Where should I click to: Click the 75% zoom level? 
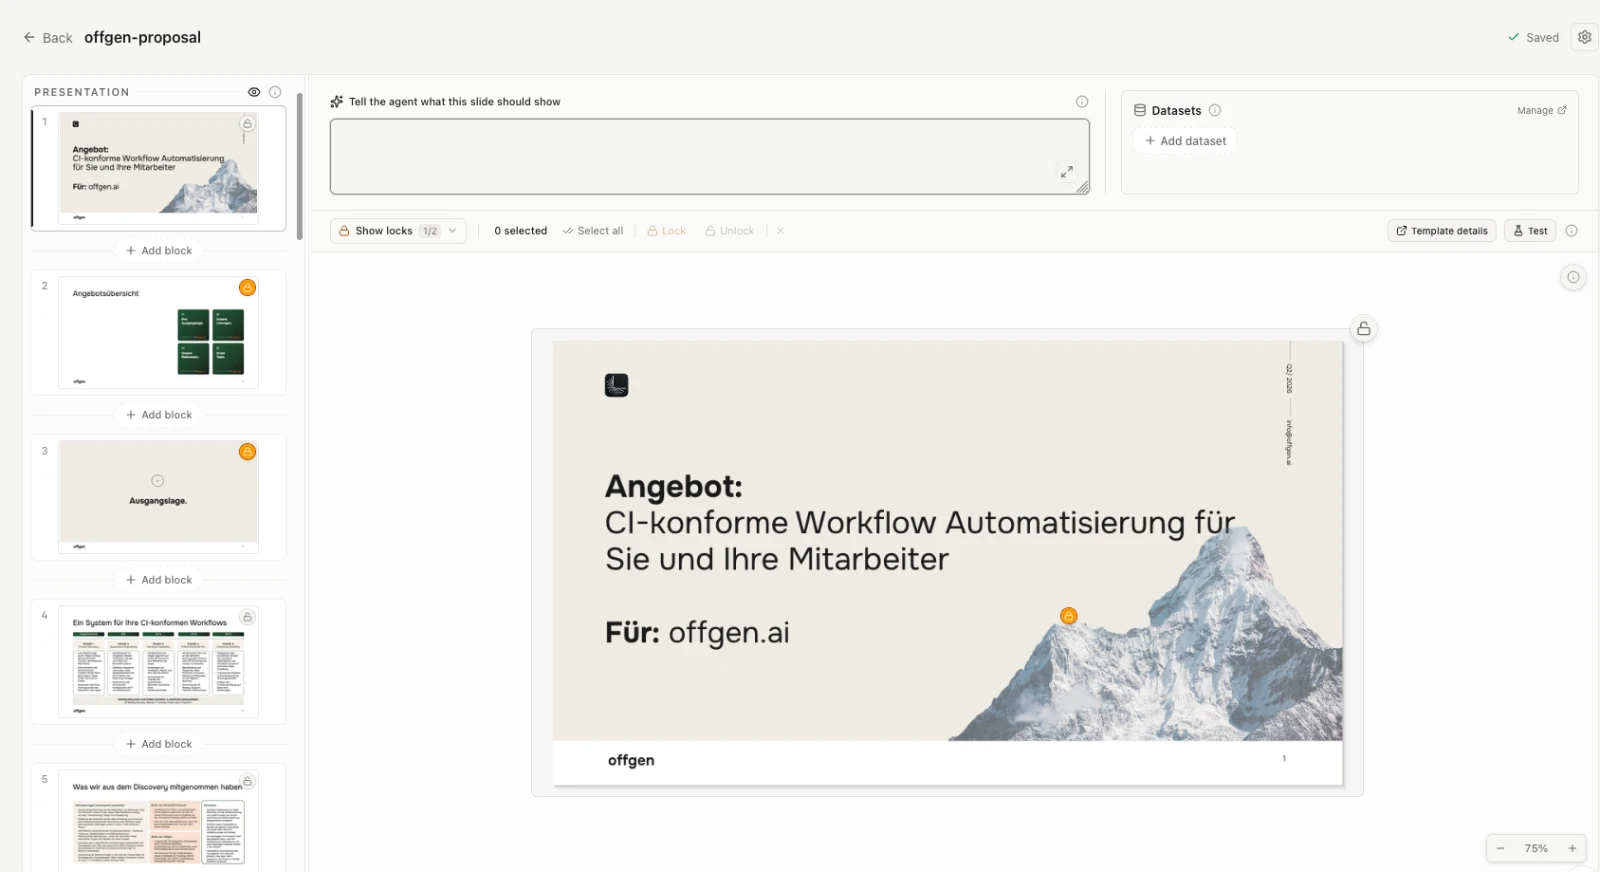(1536, 849)
